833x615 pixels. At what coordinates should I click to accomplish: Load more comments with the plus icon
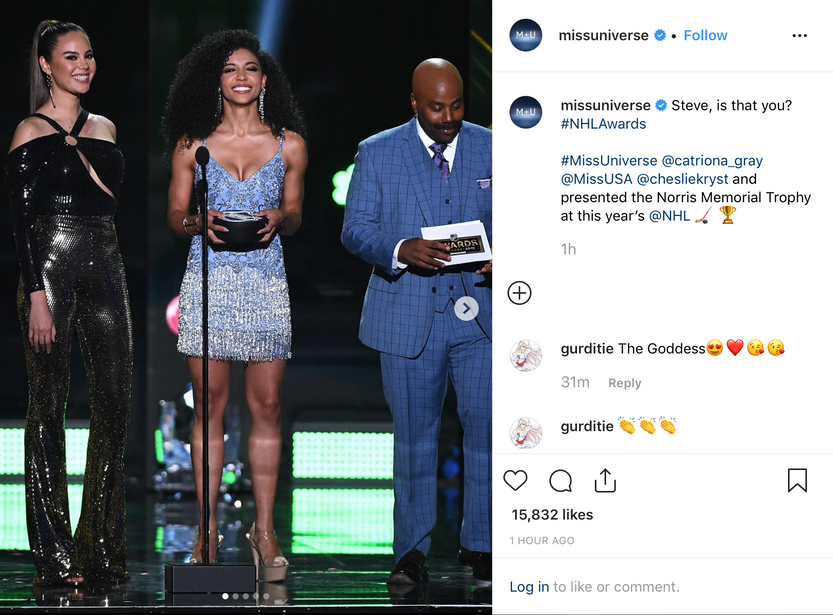(520, 293)
